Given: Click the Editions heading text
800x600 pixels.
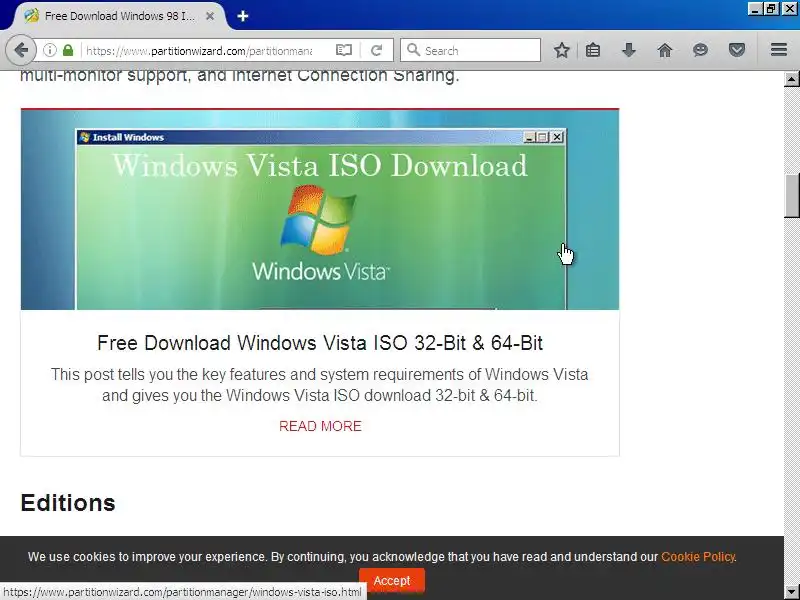Looking at the screenshot, I should (68, 503).
